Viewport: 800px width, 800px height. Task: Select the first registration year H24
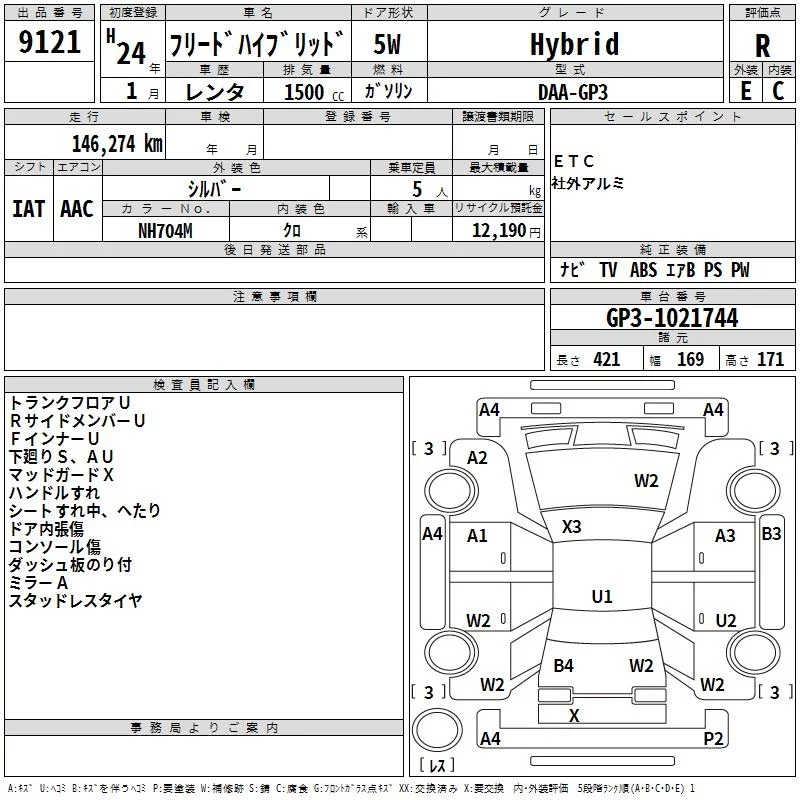tap(127, 48)
